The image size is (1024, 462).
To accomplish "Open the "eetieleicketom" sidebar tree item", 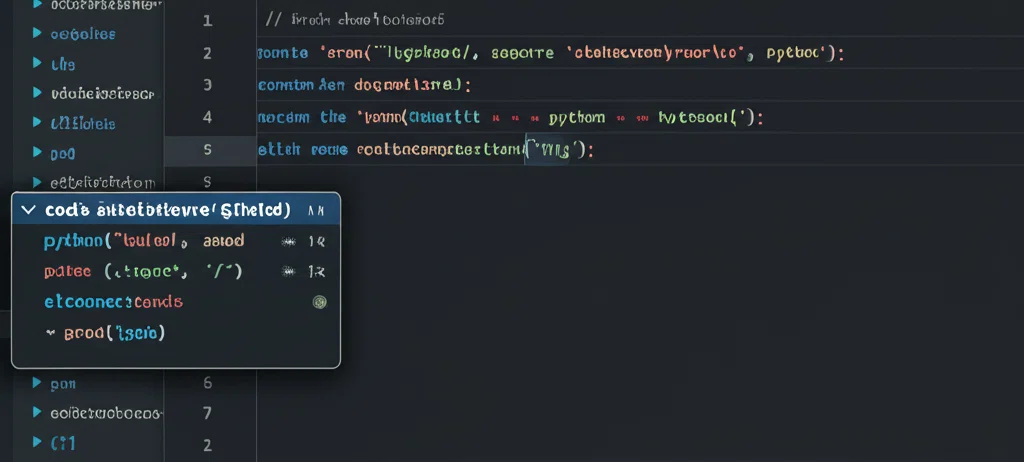I will pos(103,182).
